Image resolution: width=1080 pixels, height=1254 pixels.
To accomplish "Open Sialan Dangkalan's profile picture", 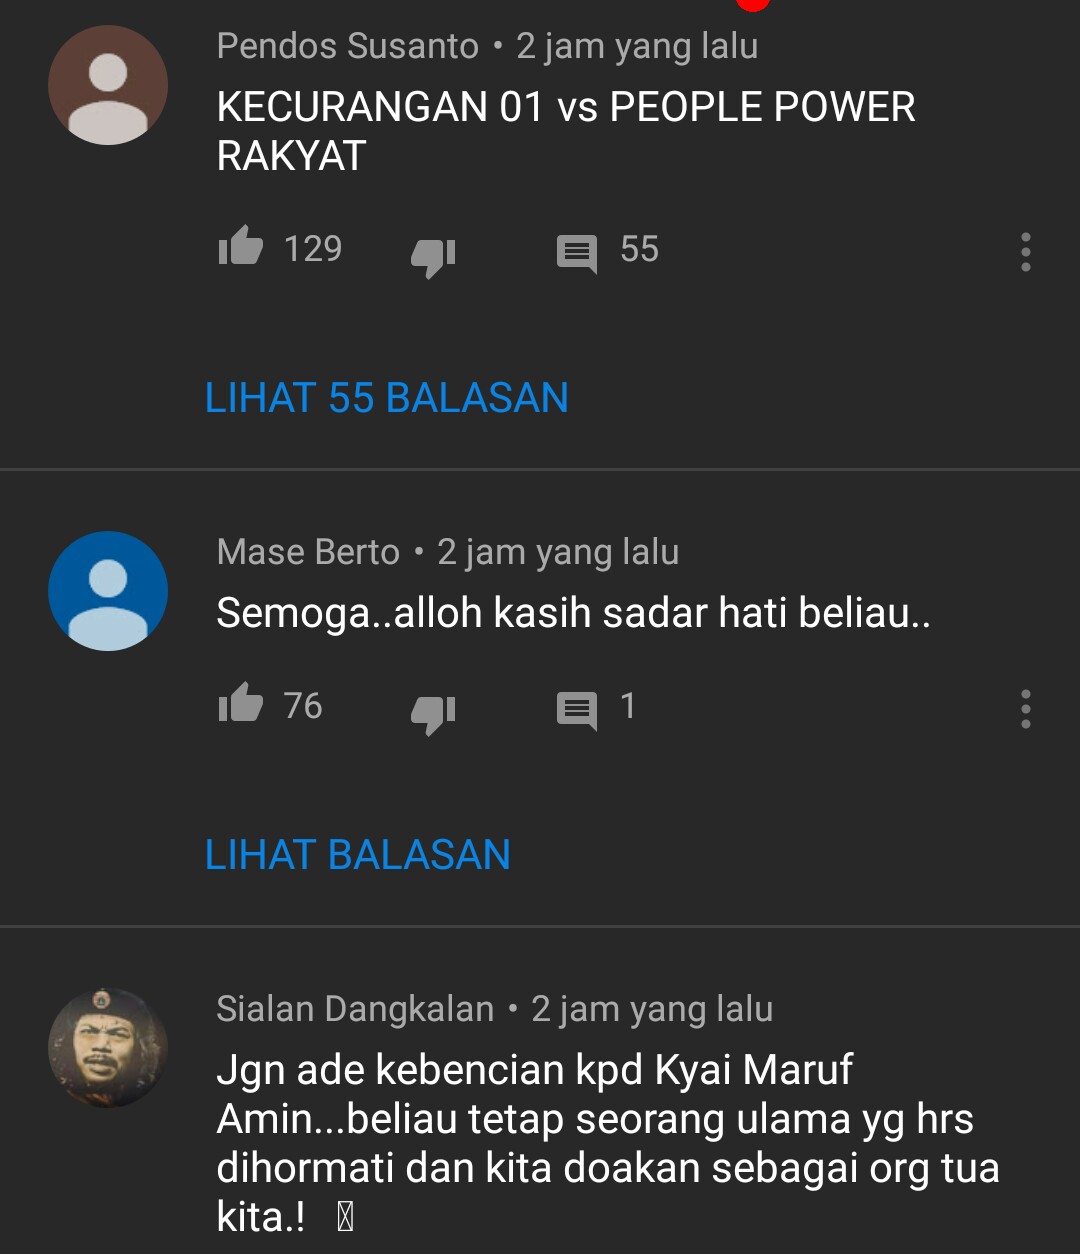I will [108, 1048].
